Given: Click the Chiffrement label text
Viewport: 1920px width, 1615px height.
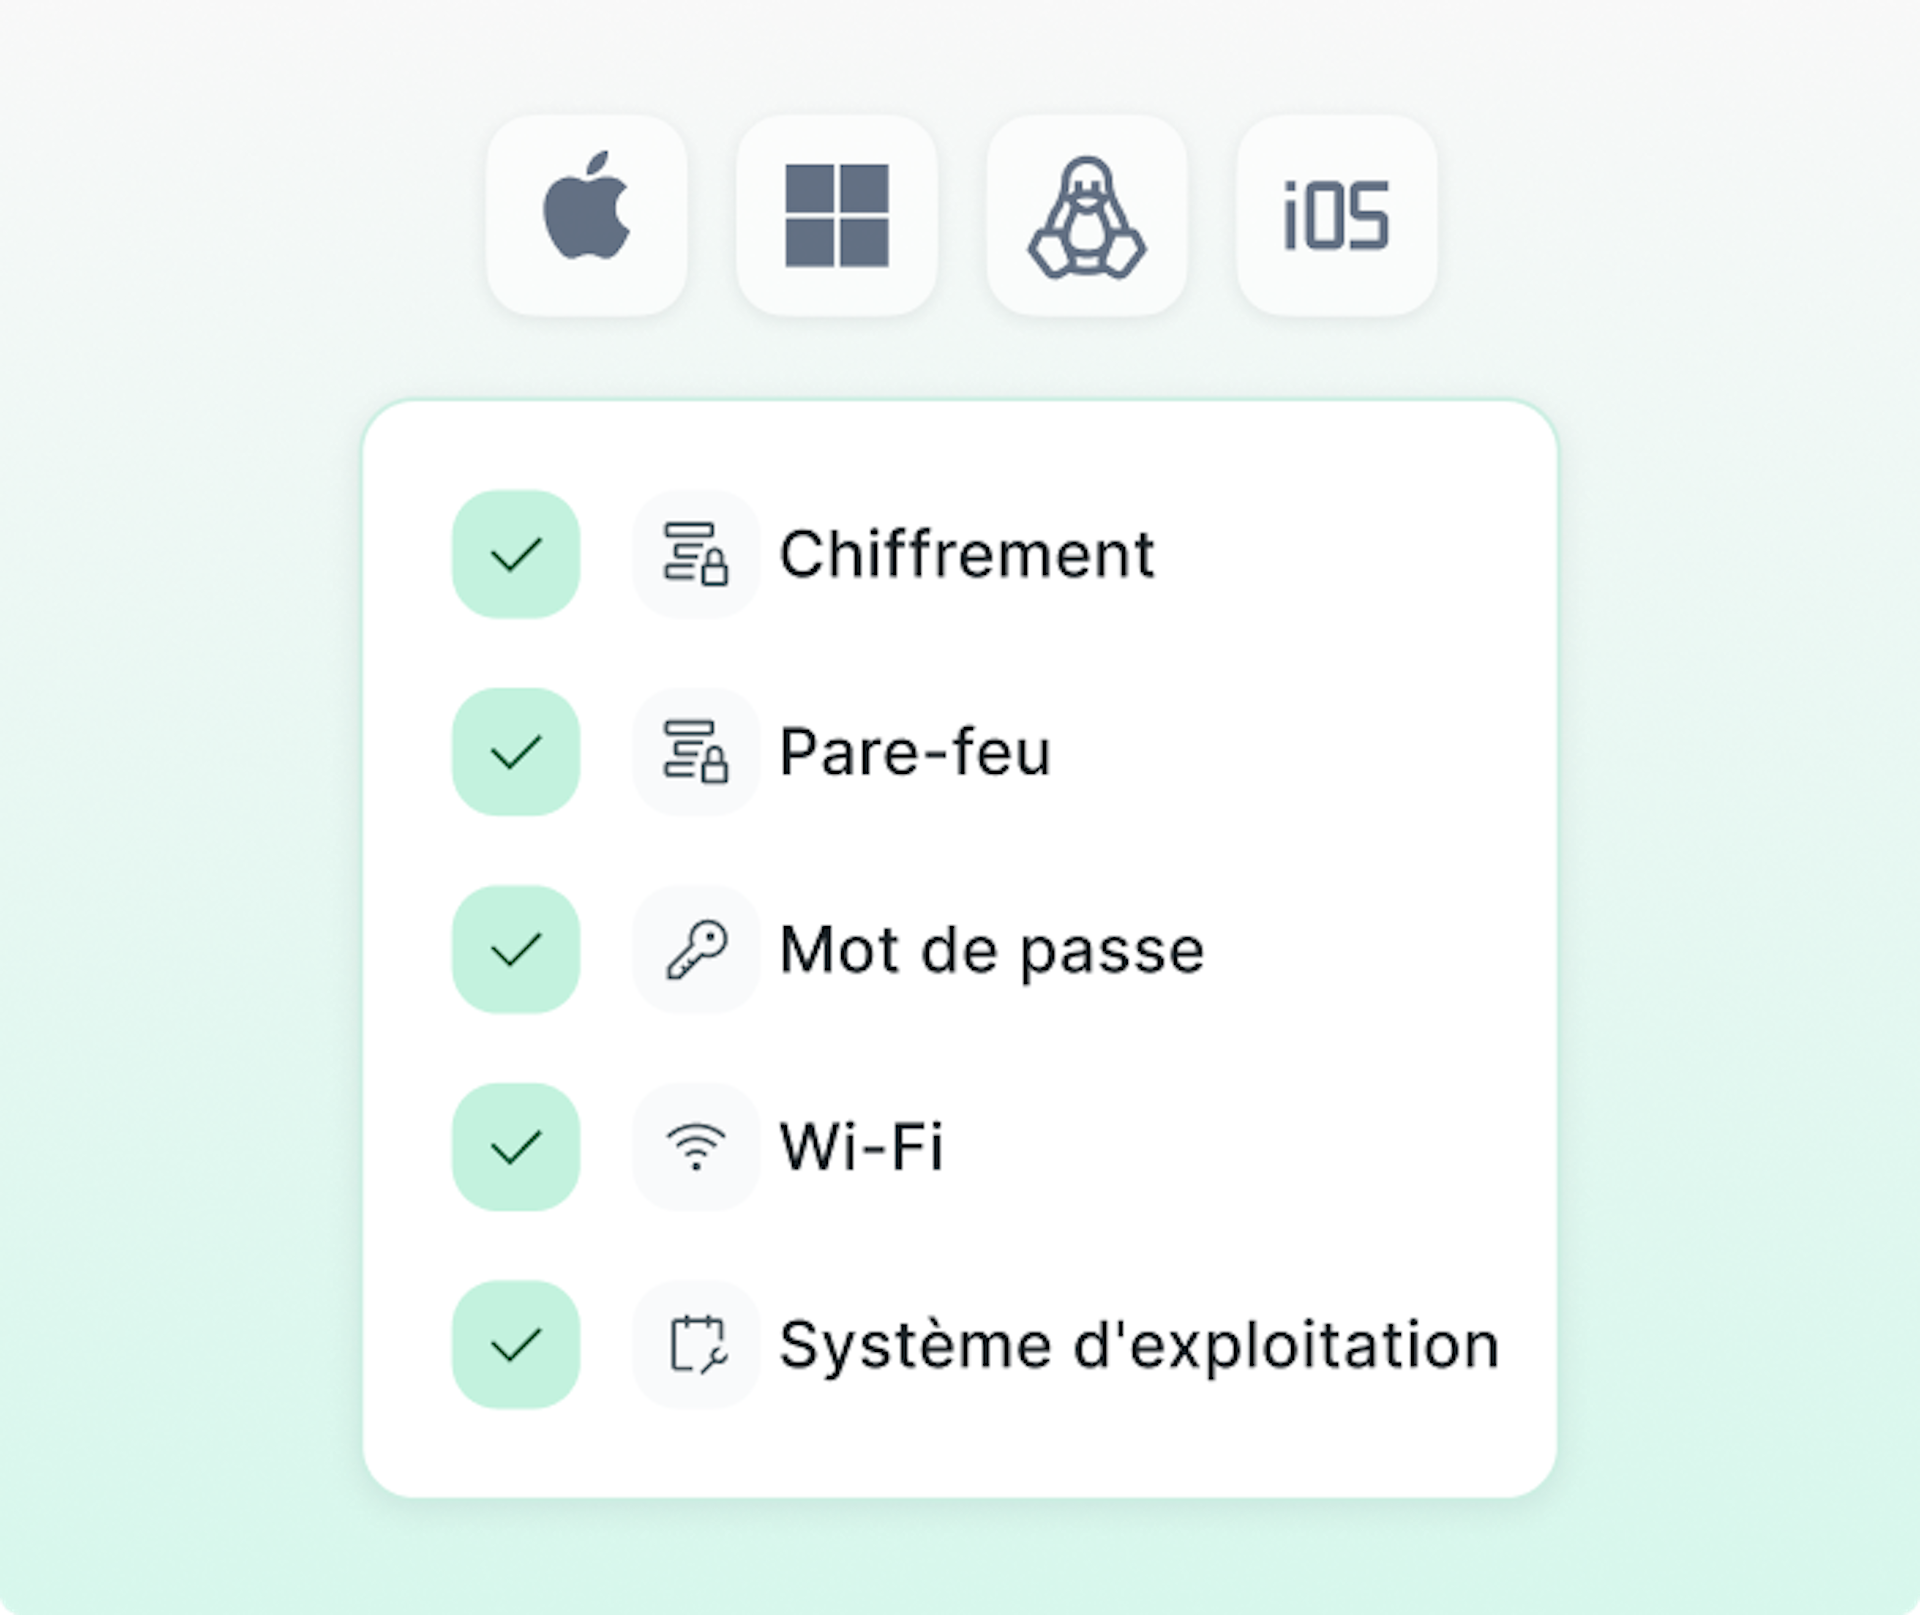Looking at the screenshot, I should click(x=966, y=554).
